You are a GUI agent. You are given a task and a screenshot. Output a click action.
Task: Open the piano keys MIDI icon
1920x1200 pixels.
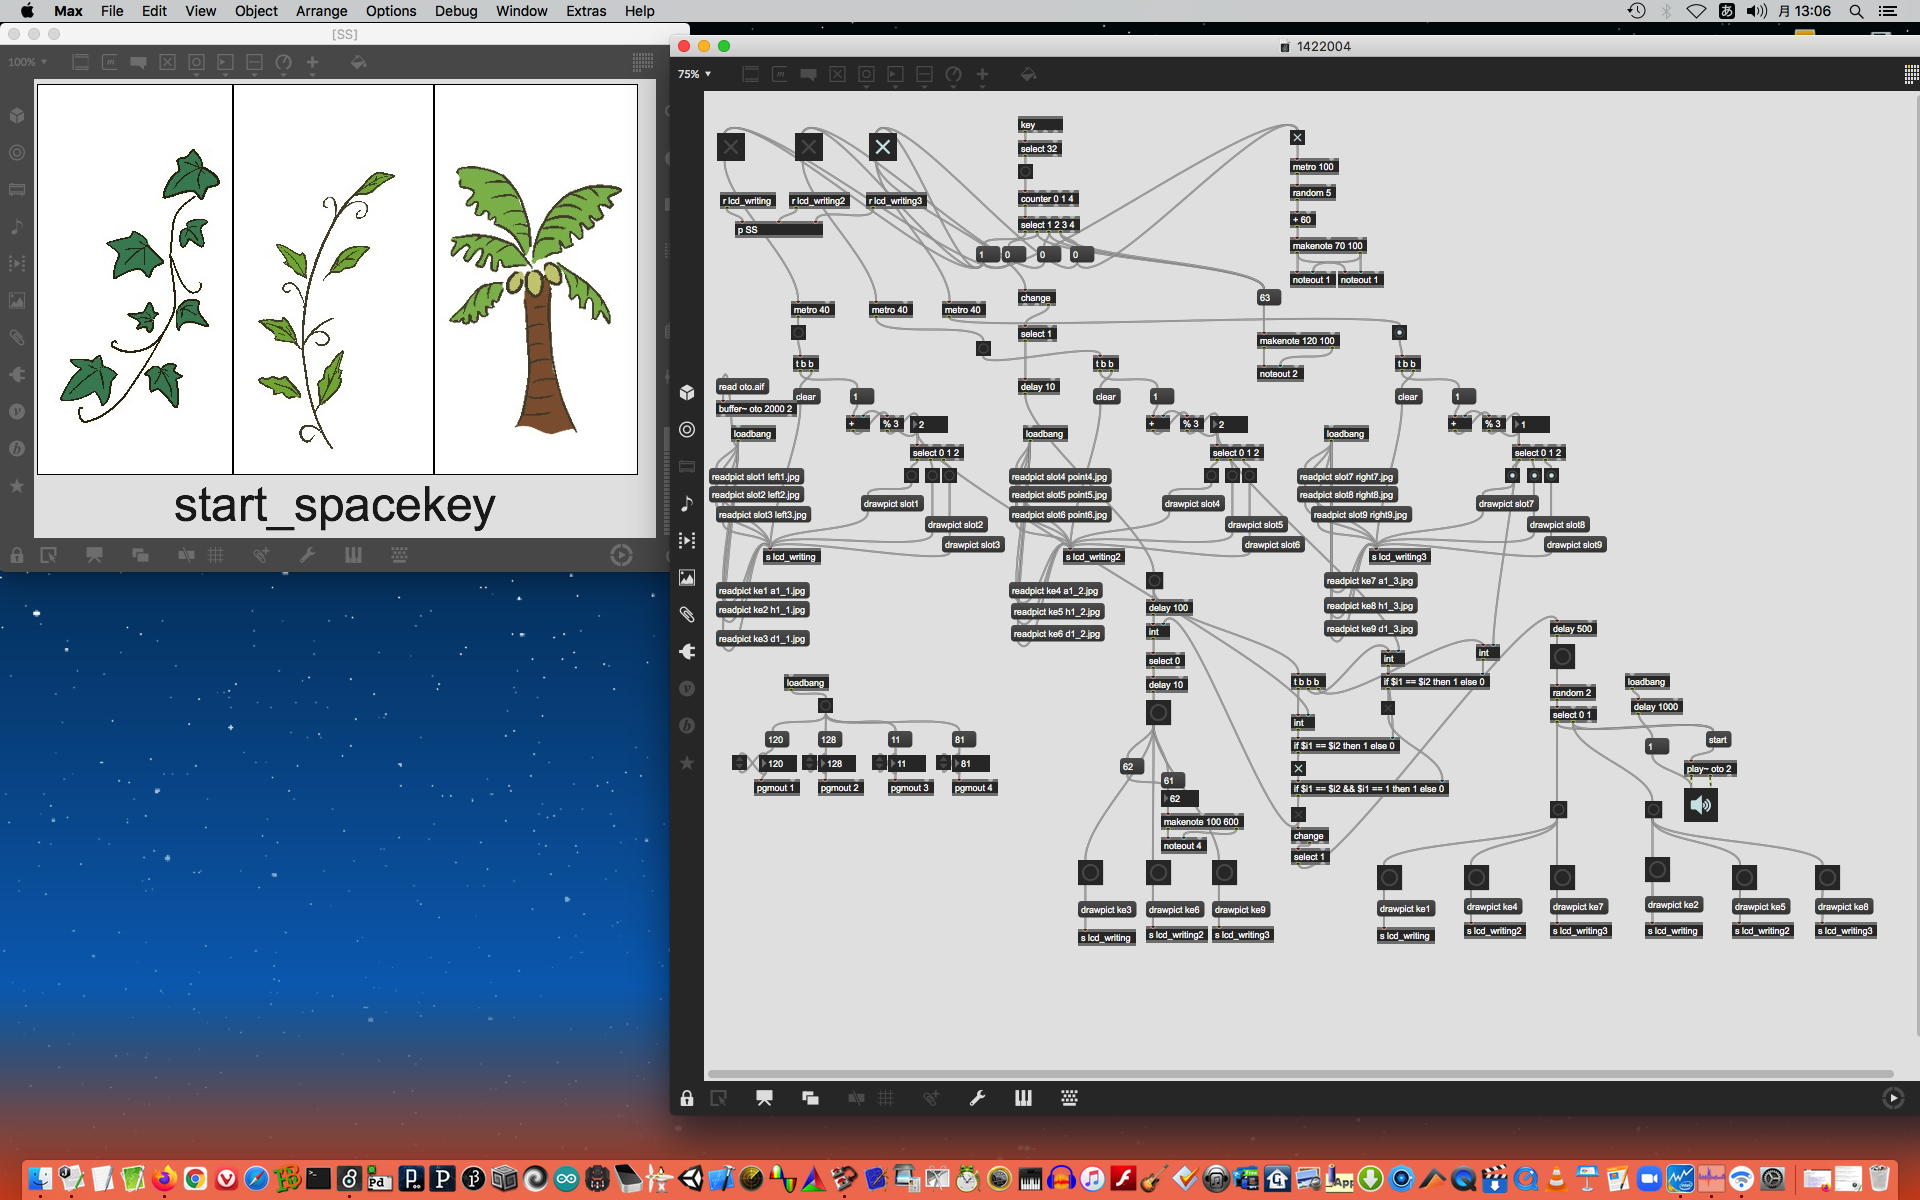tap(1023, 1098)
